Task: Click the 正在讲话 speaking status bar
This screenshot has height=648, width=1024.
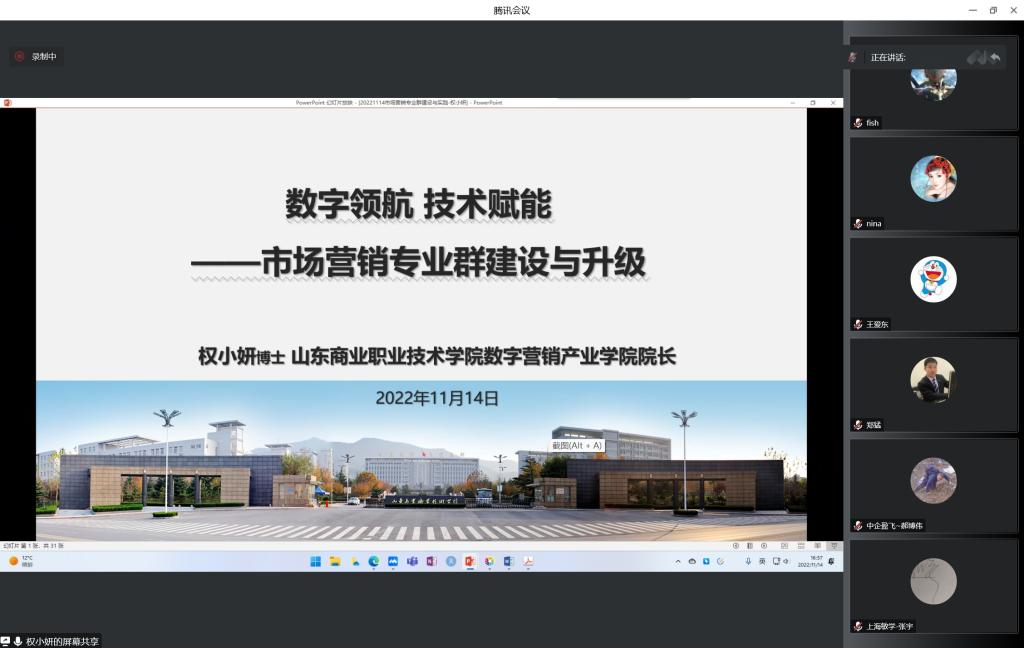Action: 888,57
